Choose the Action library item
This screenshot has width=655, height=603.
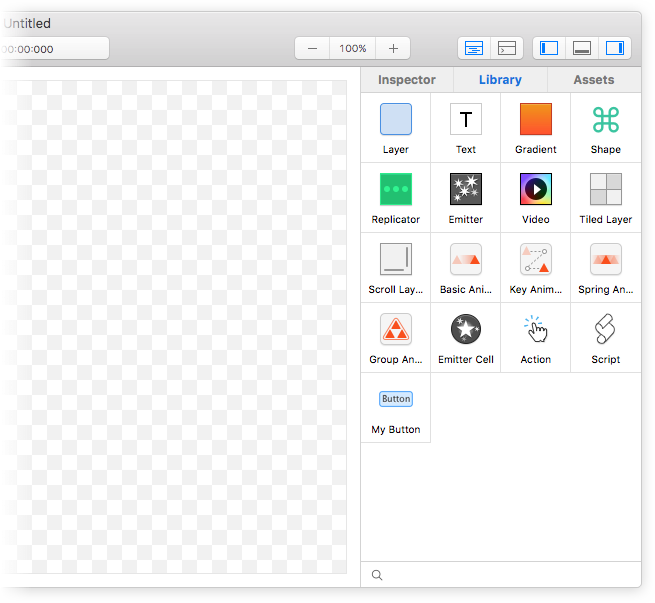536,338
